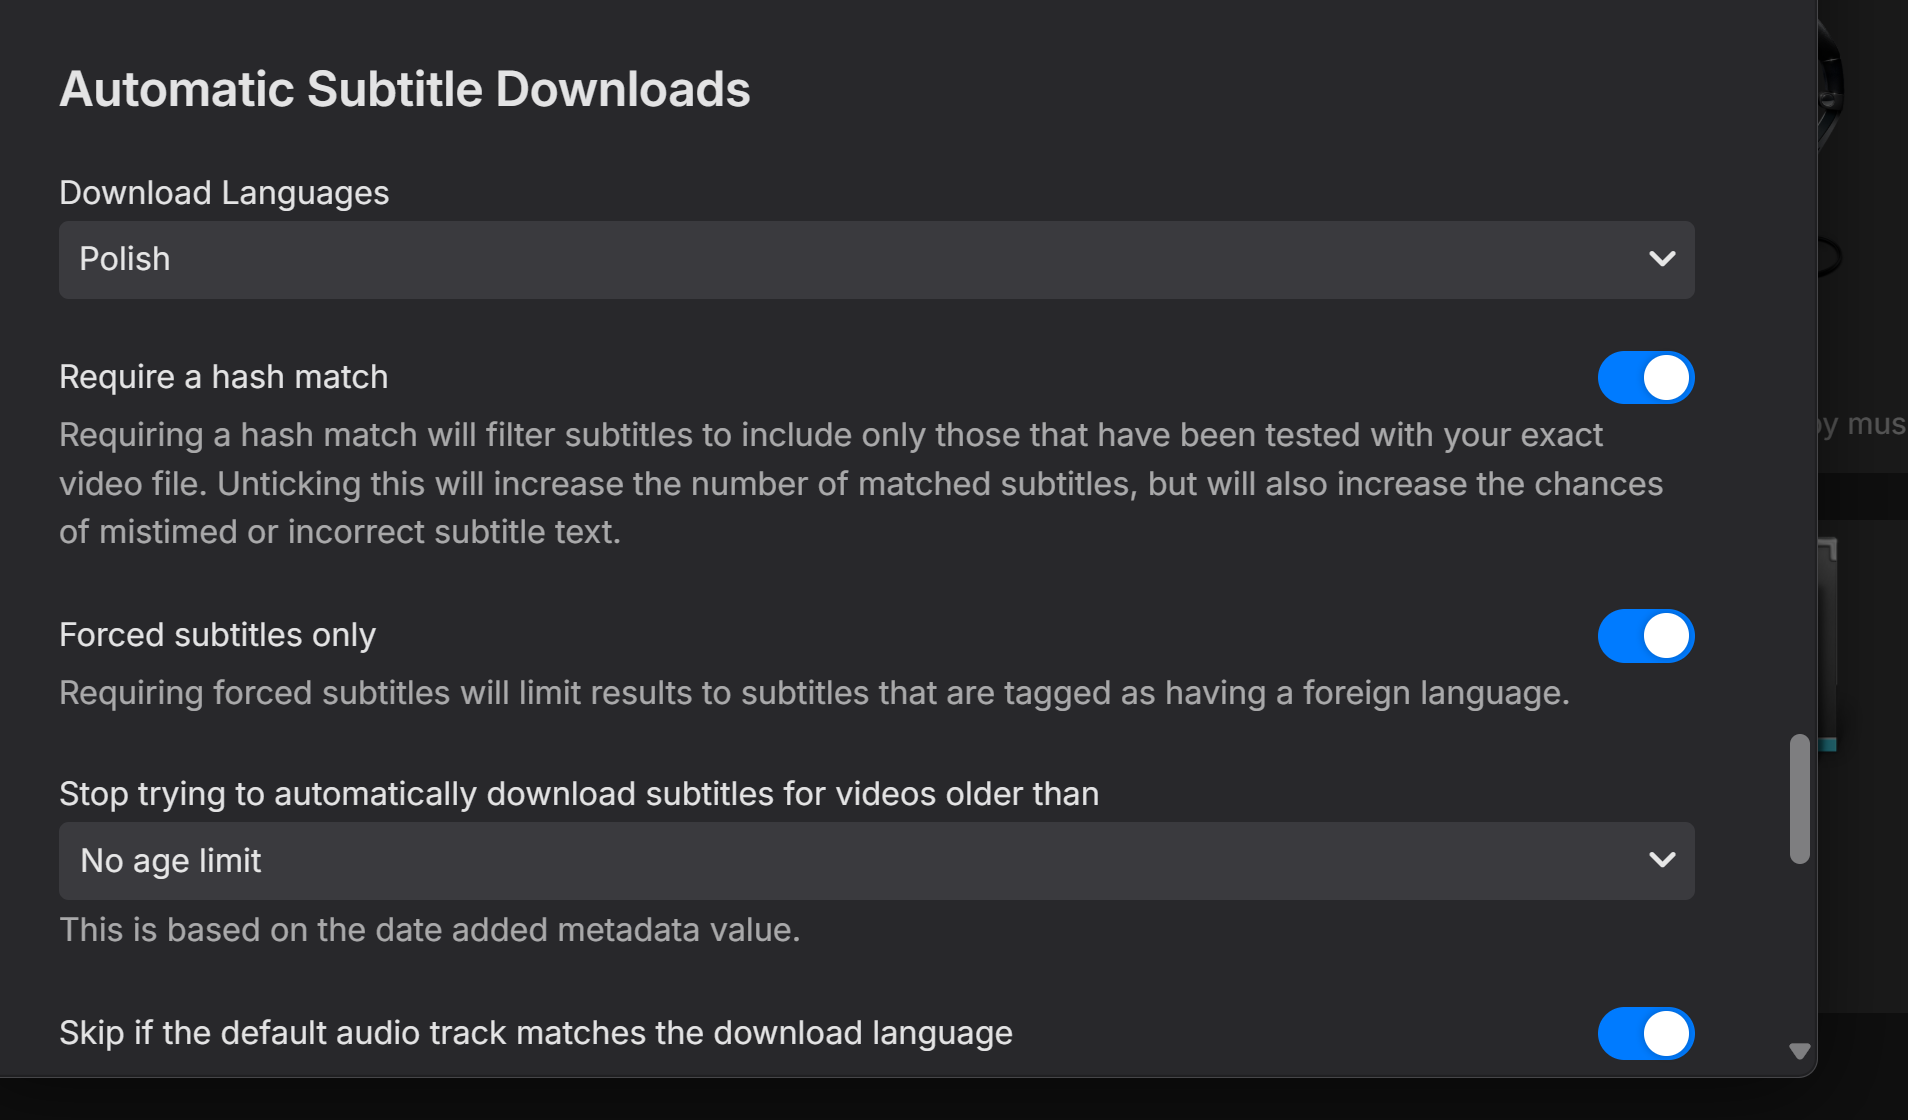Click the chevron arrow beside No age limit

point(1662,861)
